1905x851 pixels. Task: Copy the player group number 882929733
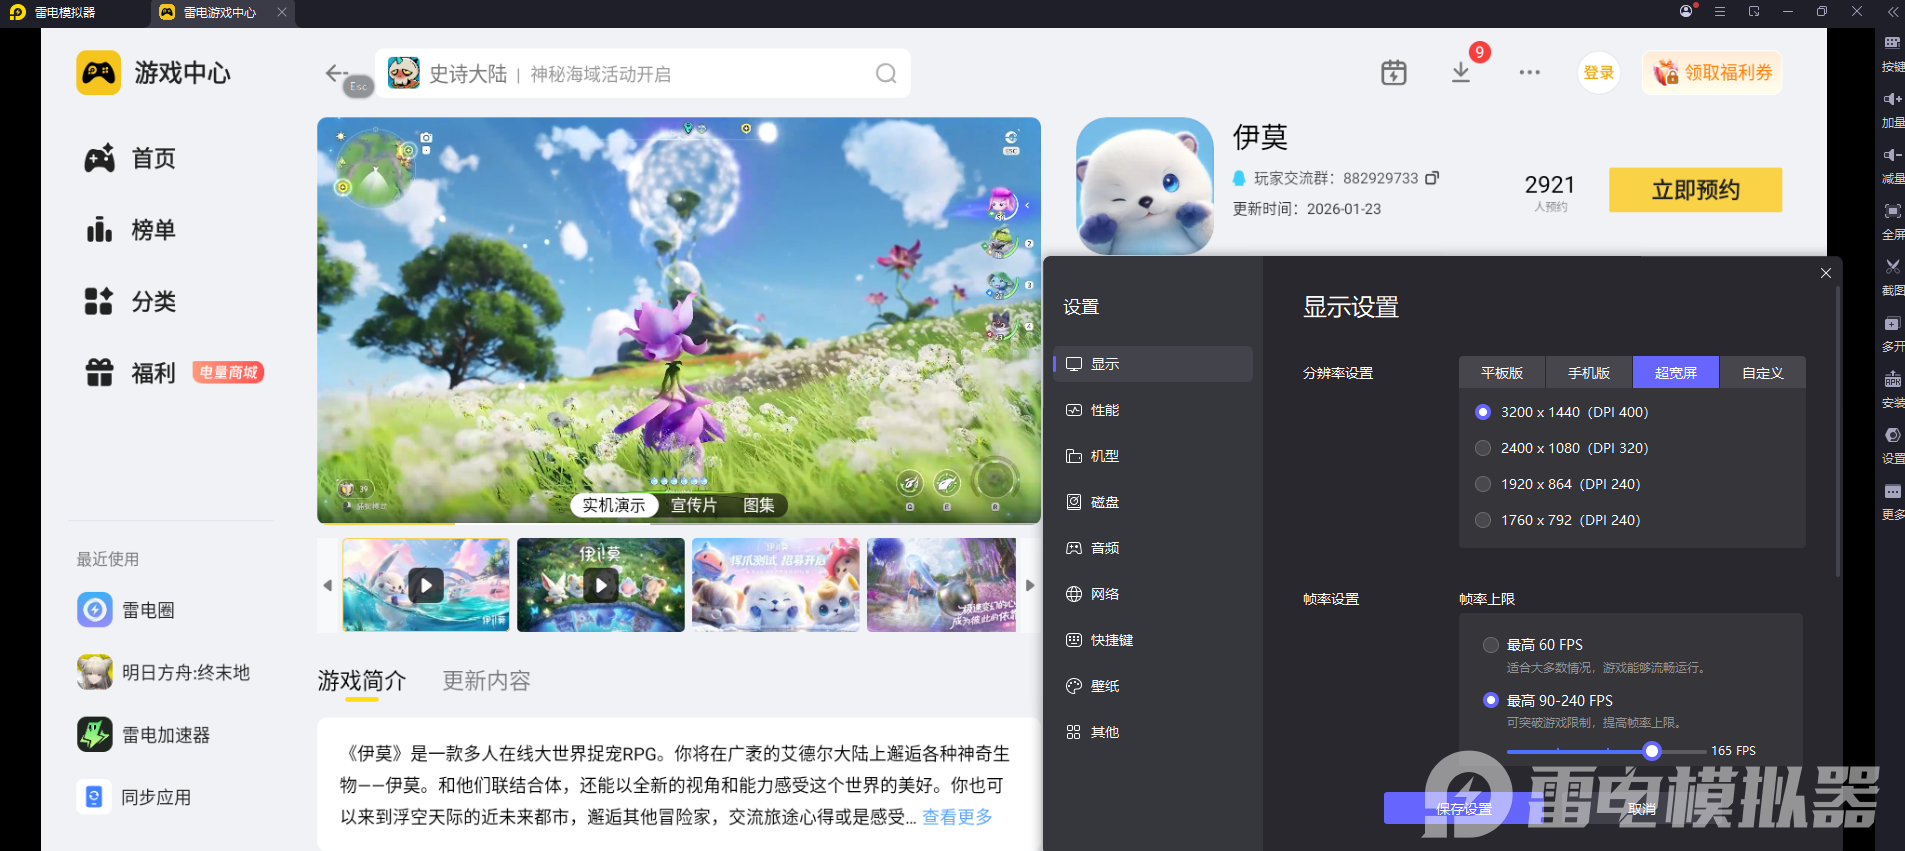click(1432, 178)
